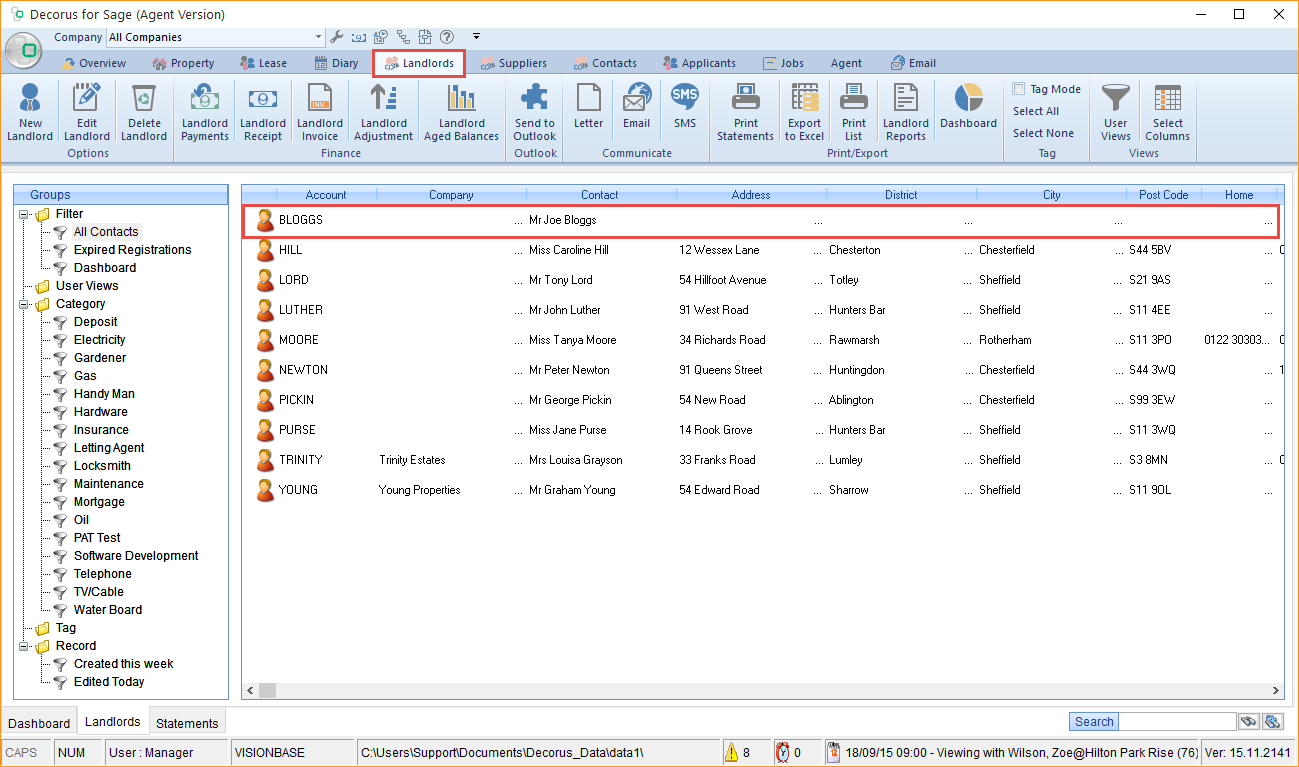Create a Landlord Invoice

[x=320, y=112]
